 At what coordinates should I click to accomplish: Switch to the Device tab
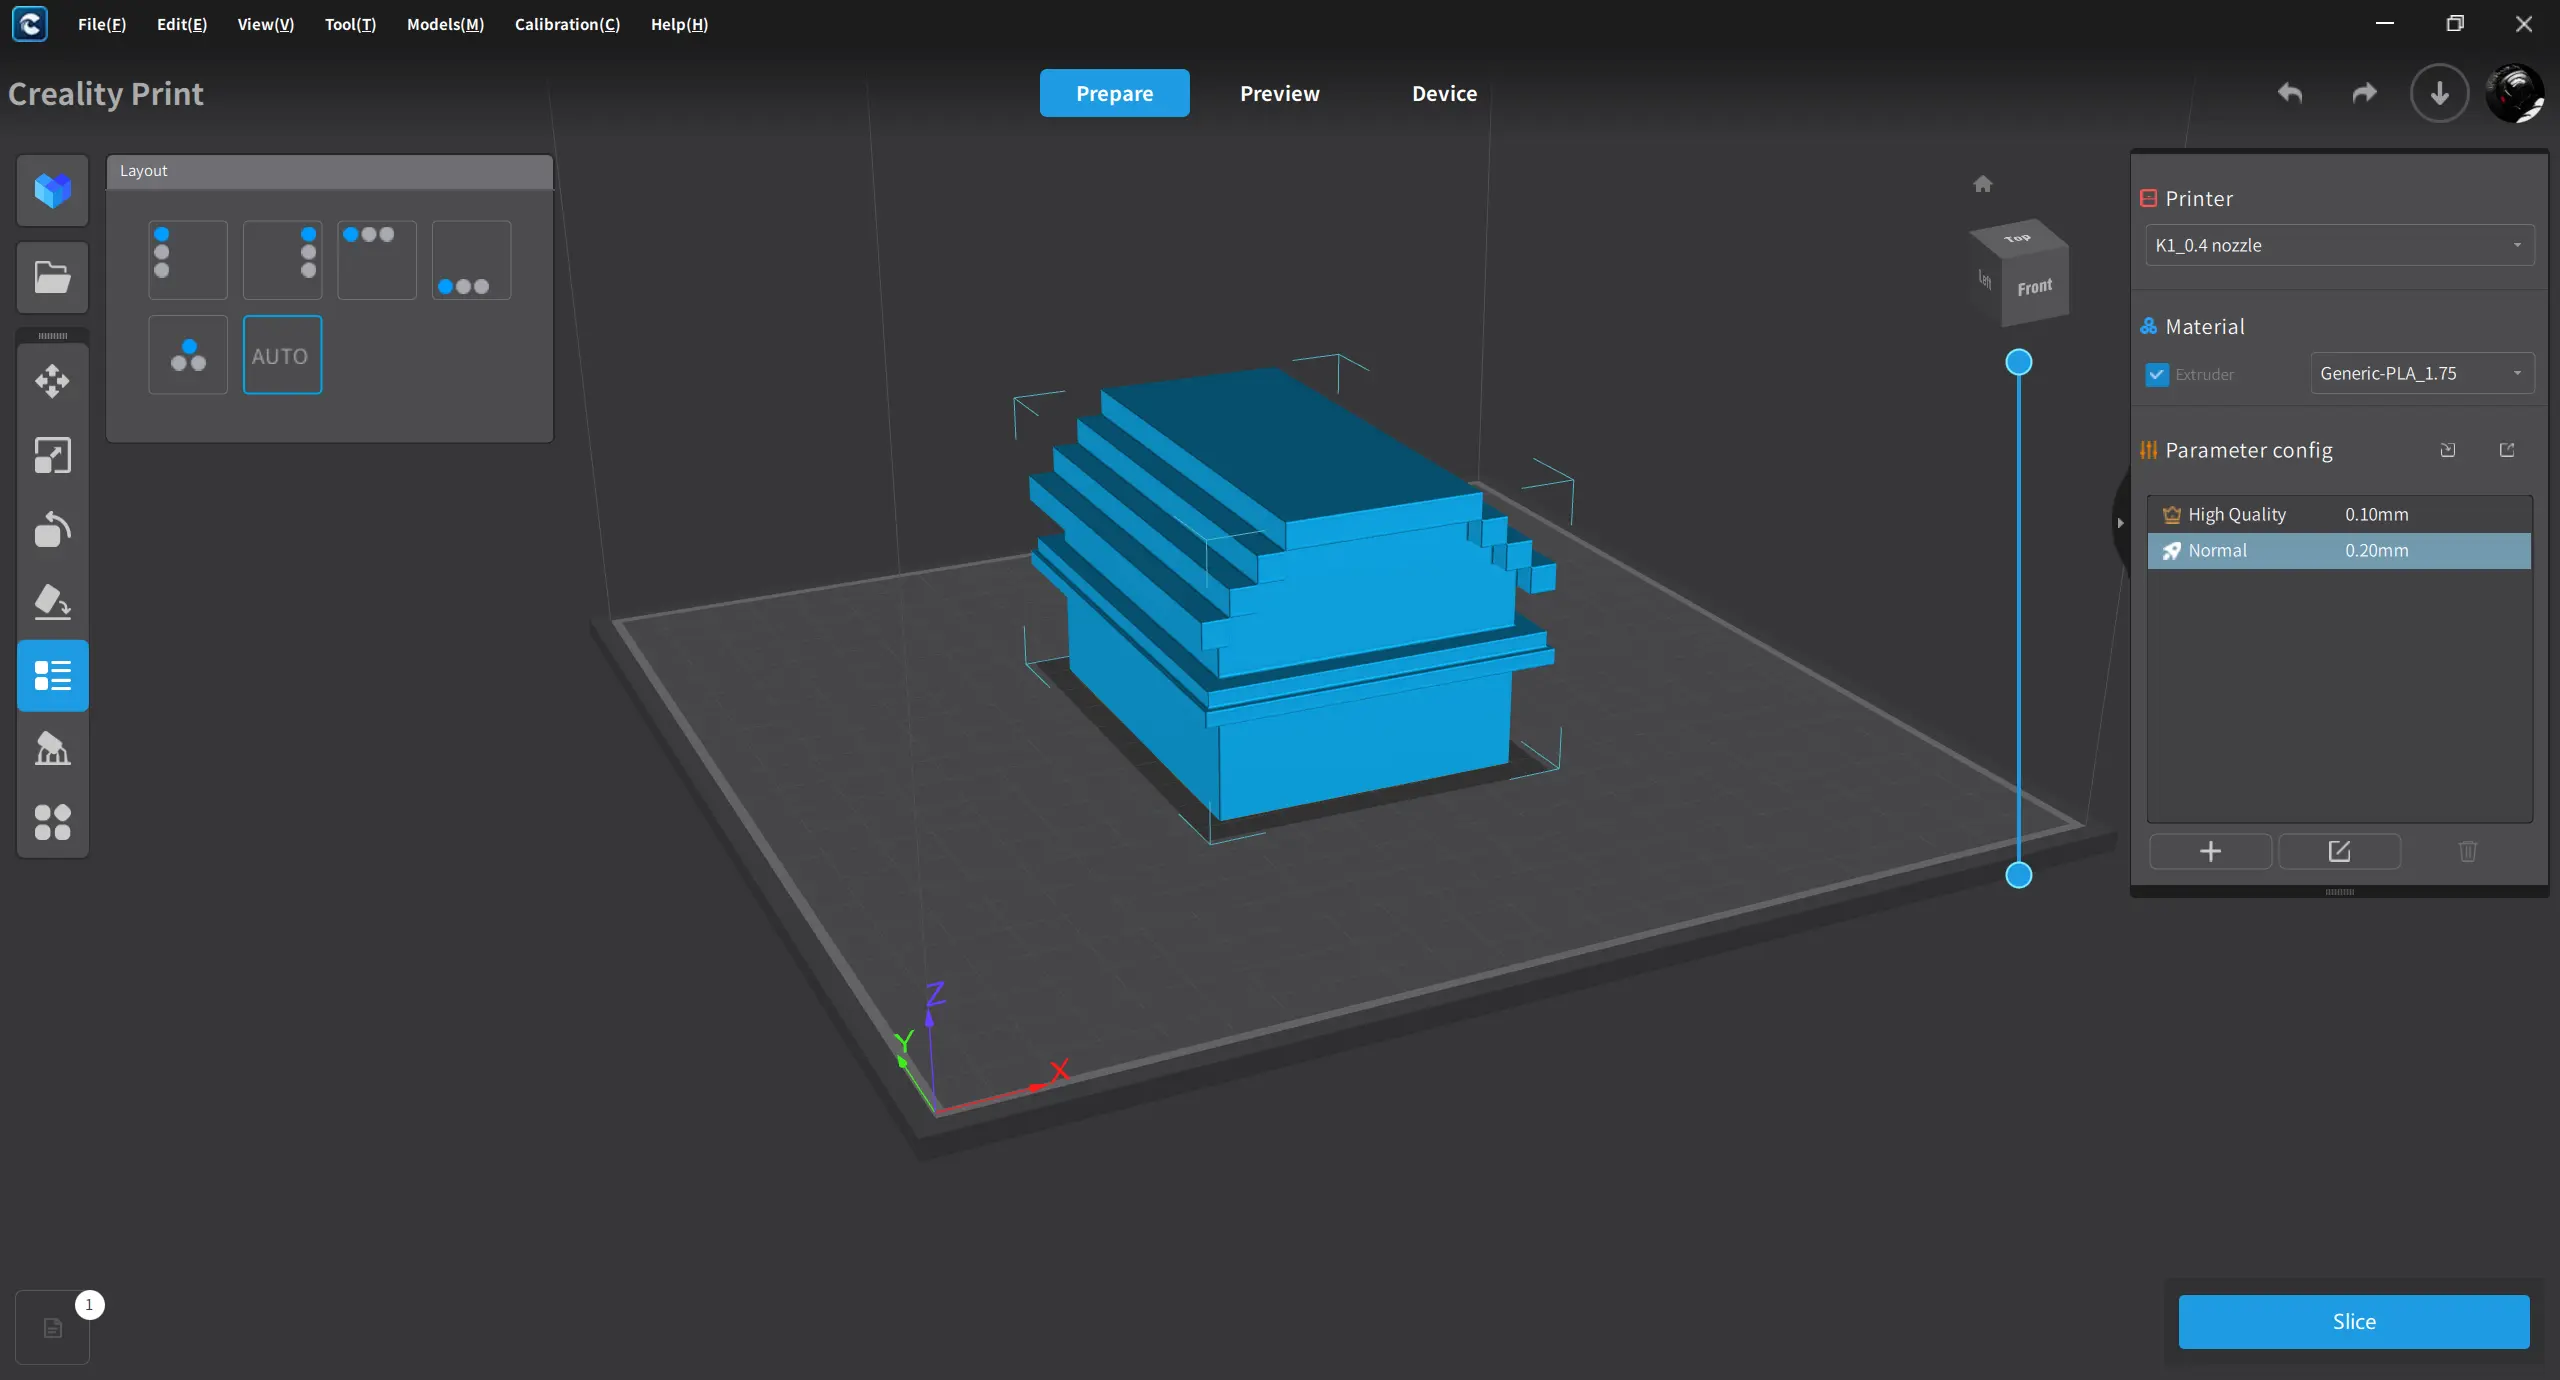tap(1444, 93)
